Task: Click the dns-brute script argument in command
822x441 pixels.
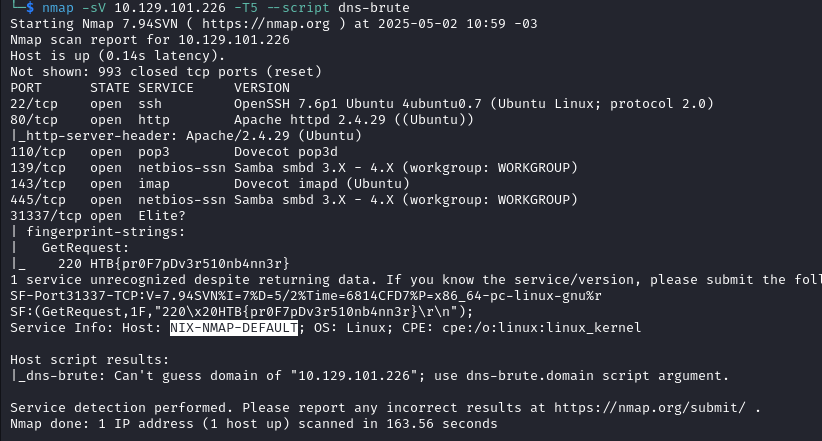Action: click(374, 8)
